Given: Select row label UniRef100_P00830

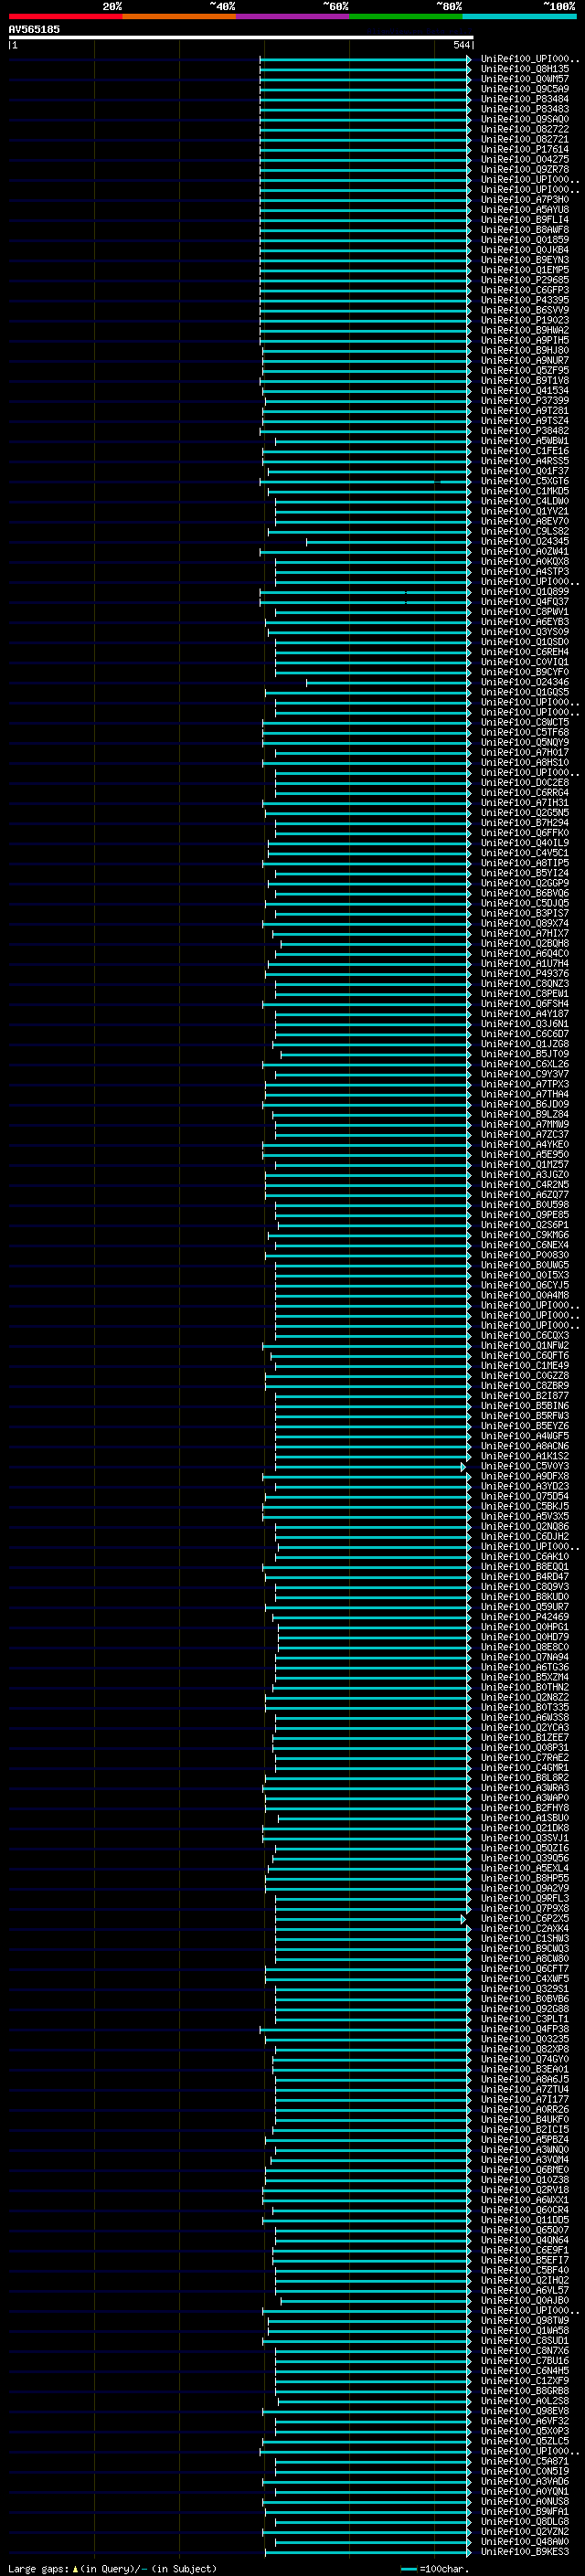Looking at the screenshot, I should coord(525,1255).
